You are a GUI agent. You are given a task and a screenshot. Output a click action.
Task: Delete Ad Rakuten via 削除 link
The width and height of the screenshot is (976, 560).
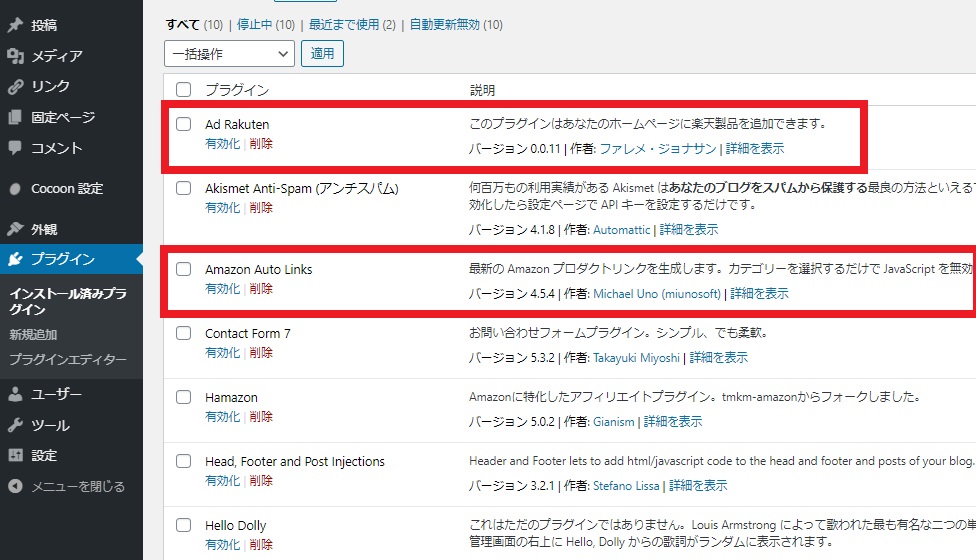261,144
